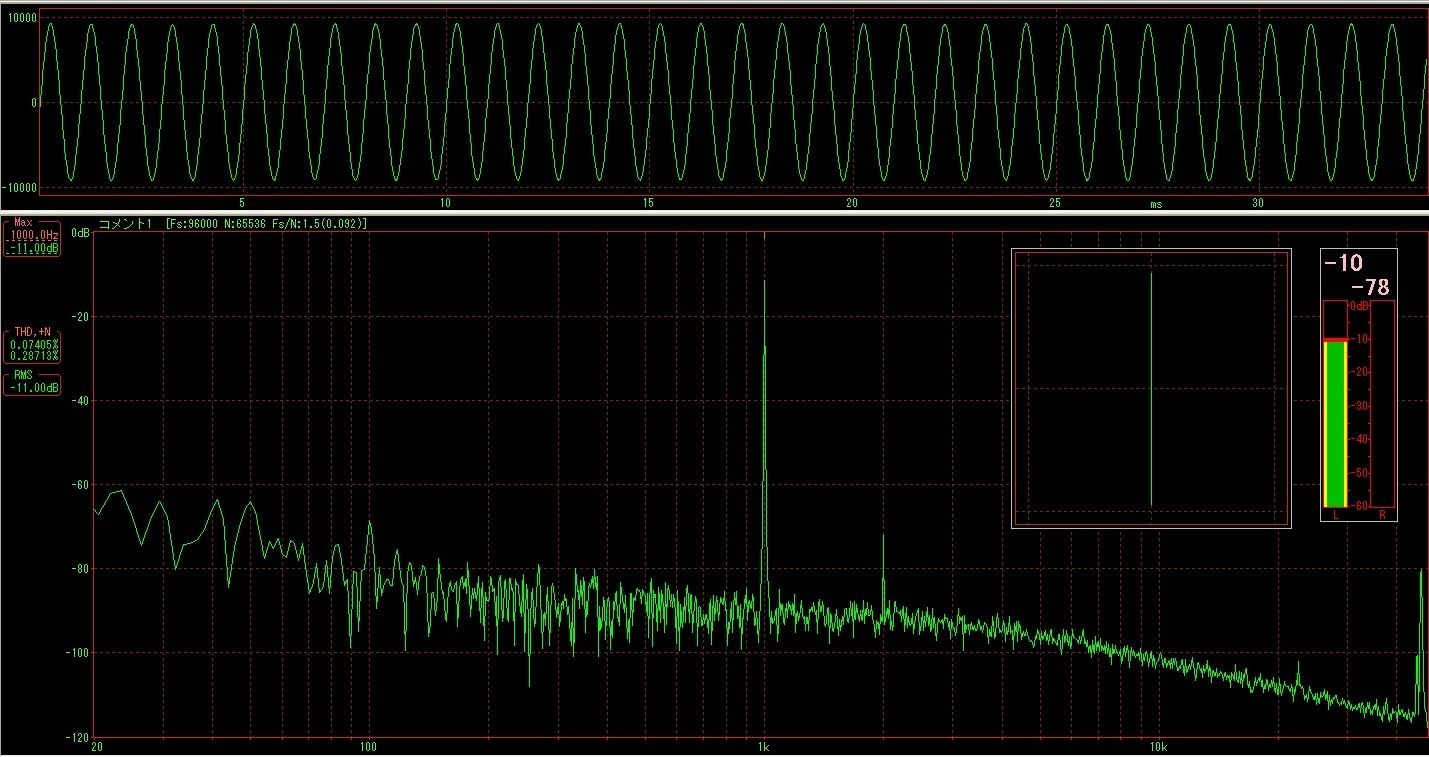This screenshot has height=757, width=1429.
Task: Click the R peak value -78
Action: [x=1370, y=288]
